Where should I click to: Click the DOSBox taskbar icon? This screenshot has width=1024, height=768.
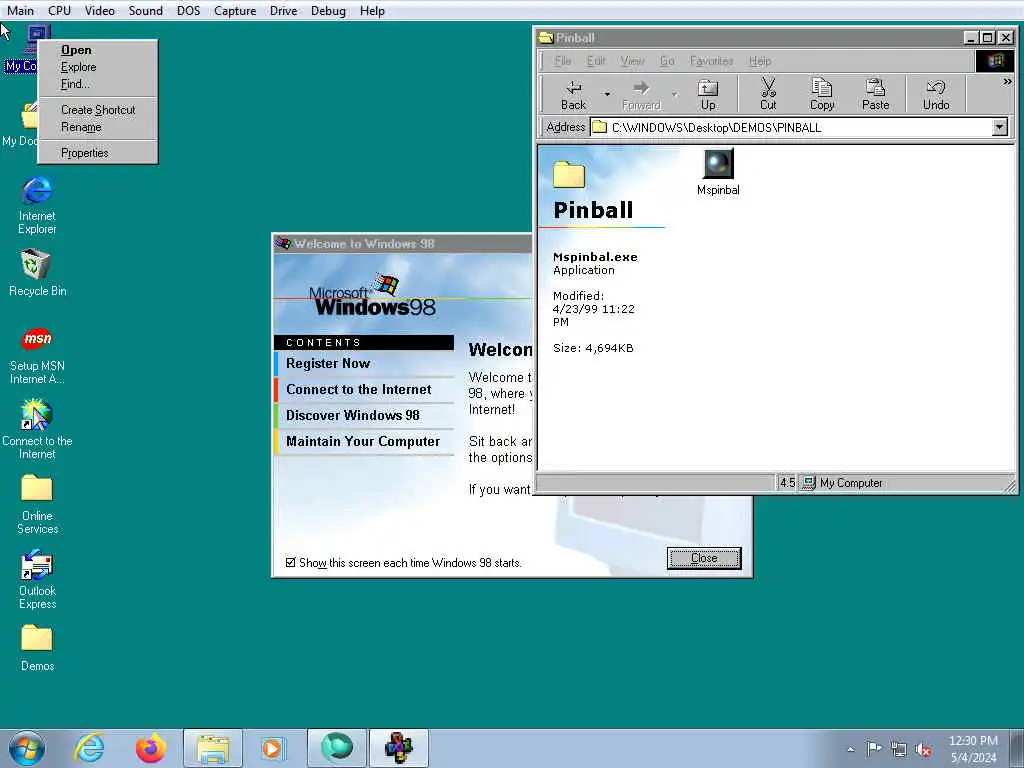tap(399, 748)
